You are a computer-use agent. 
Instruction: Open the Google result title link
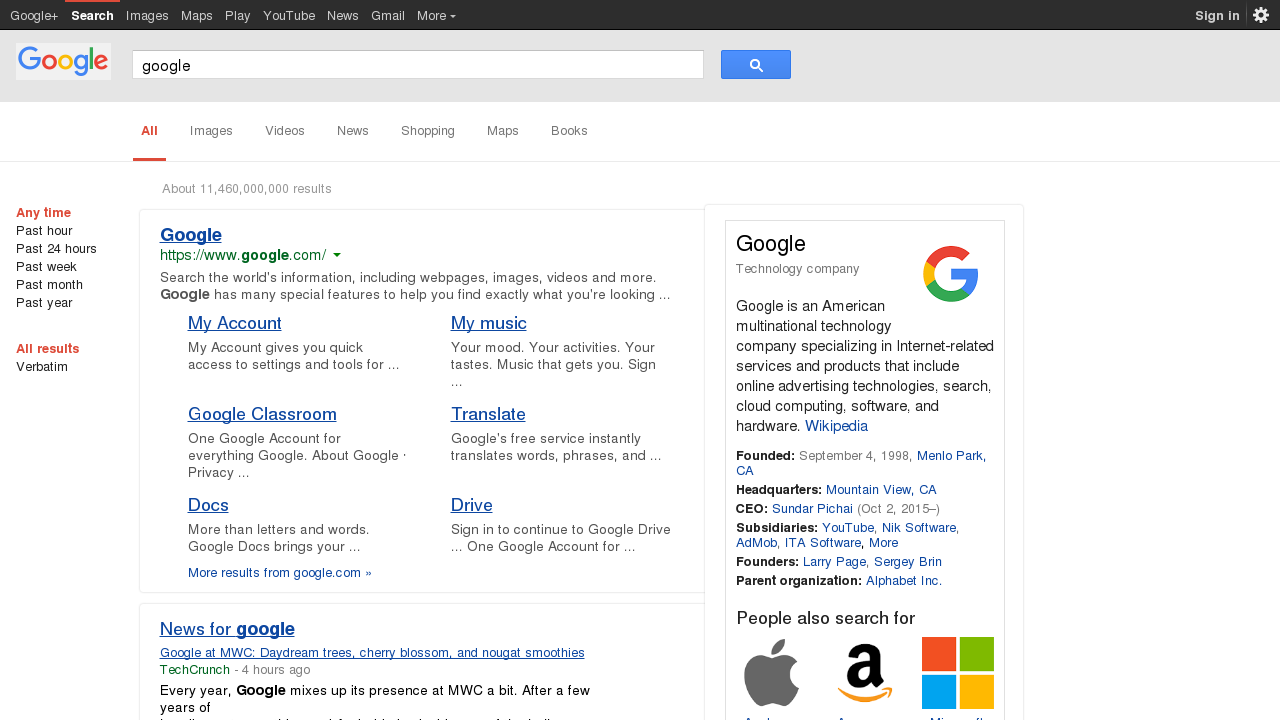(x=191, y=235)
